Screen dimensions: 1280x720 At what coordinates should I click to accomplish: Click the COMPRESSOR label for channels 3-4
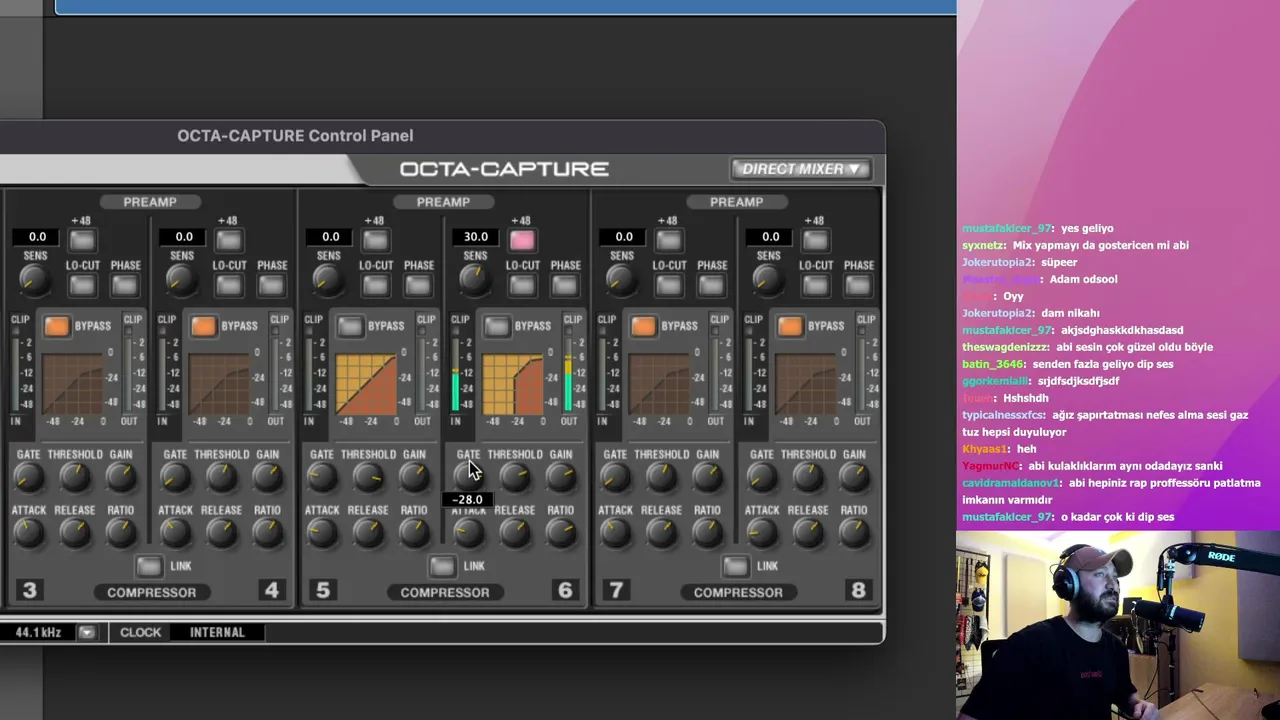(152, 592)
